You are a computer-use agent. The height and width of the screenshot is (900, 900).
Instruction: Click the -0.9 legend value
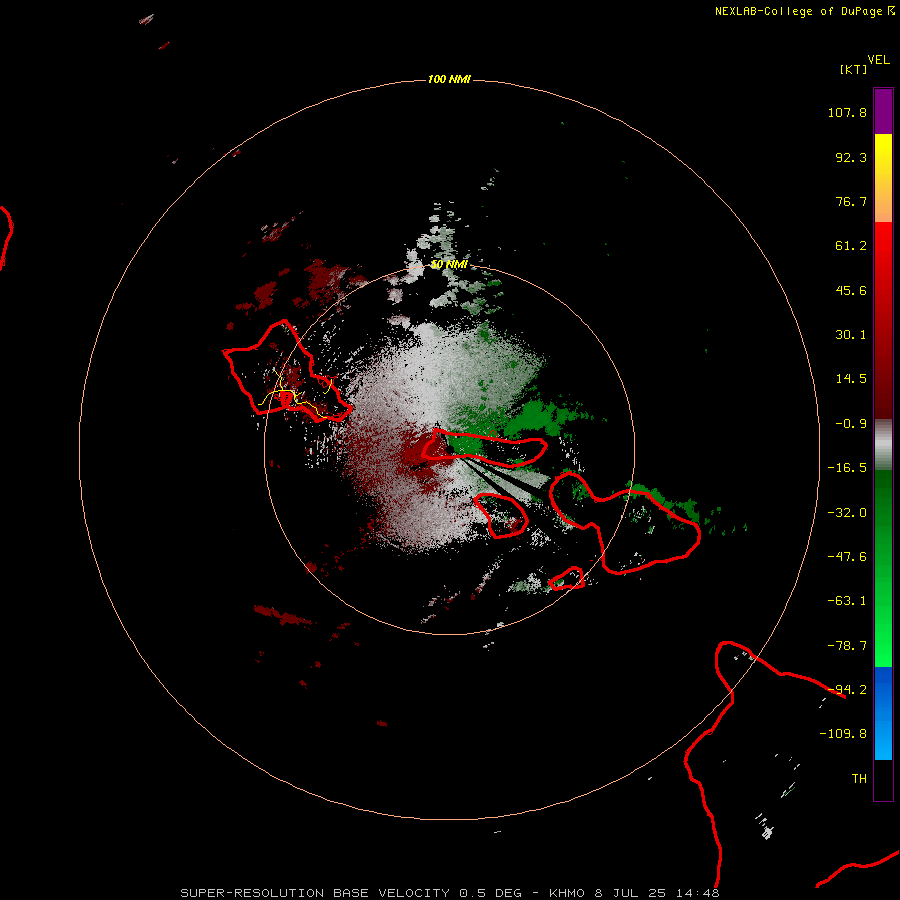tap(851, 424)
